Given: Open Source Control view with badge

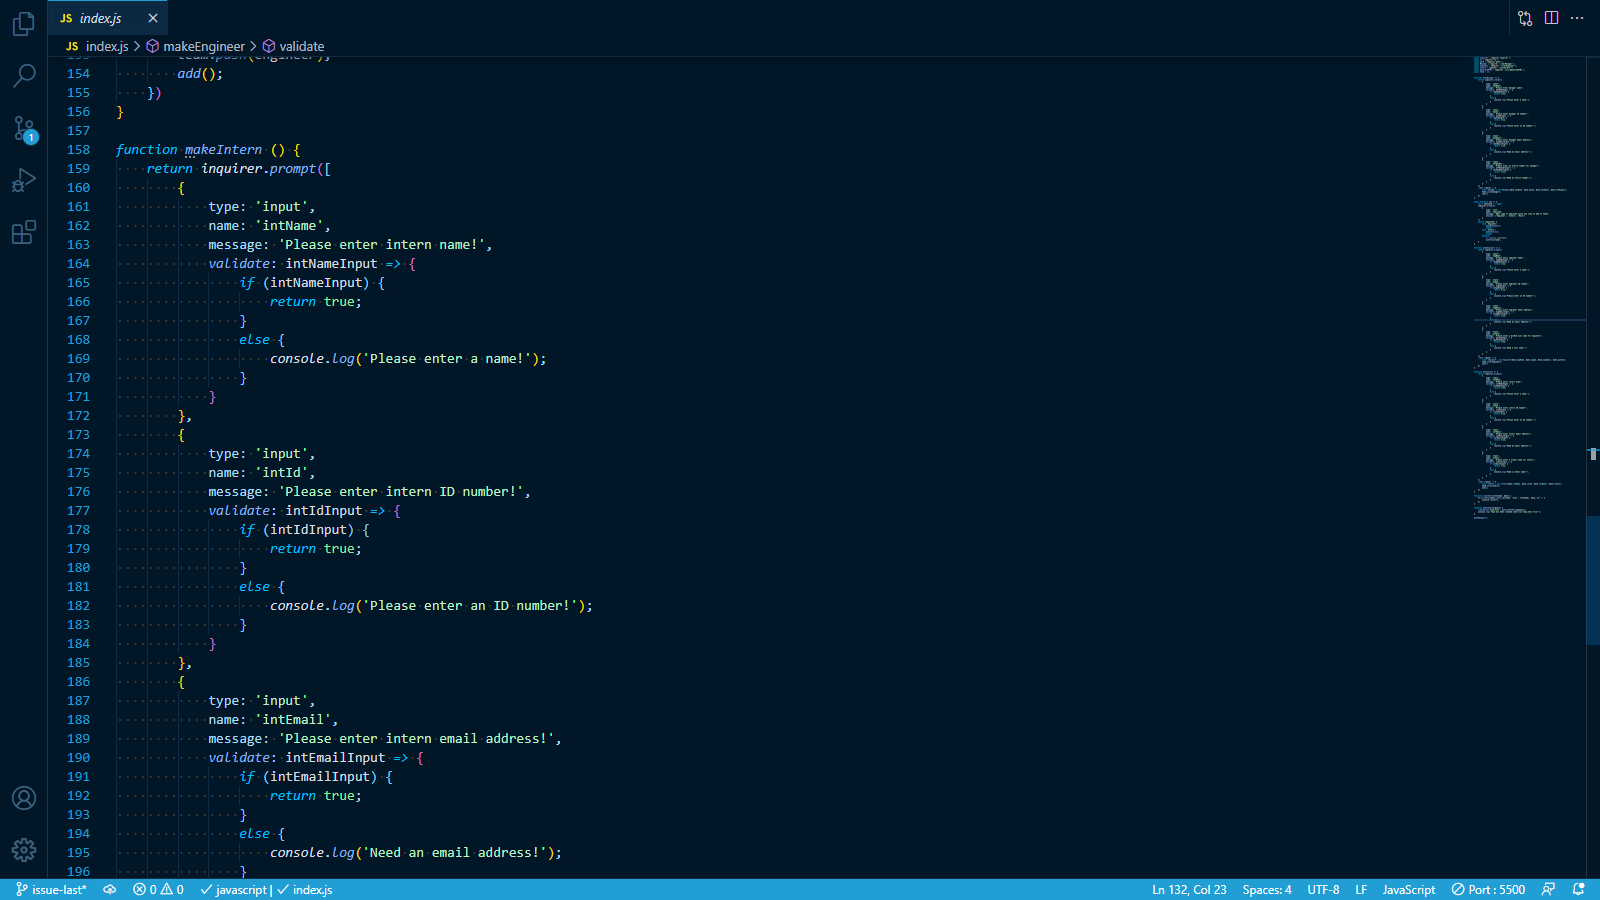Looking at the screenshot, I should coord(24,128).
